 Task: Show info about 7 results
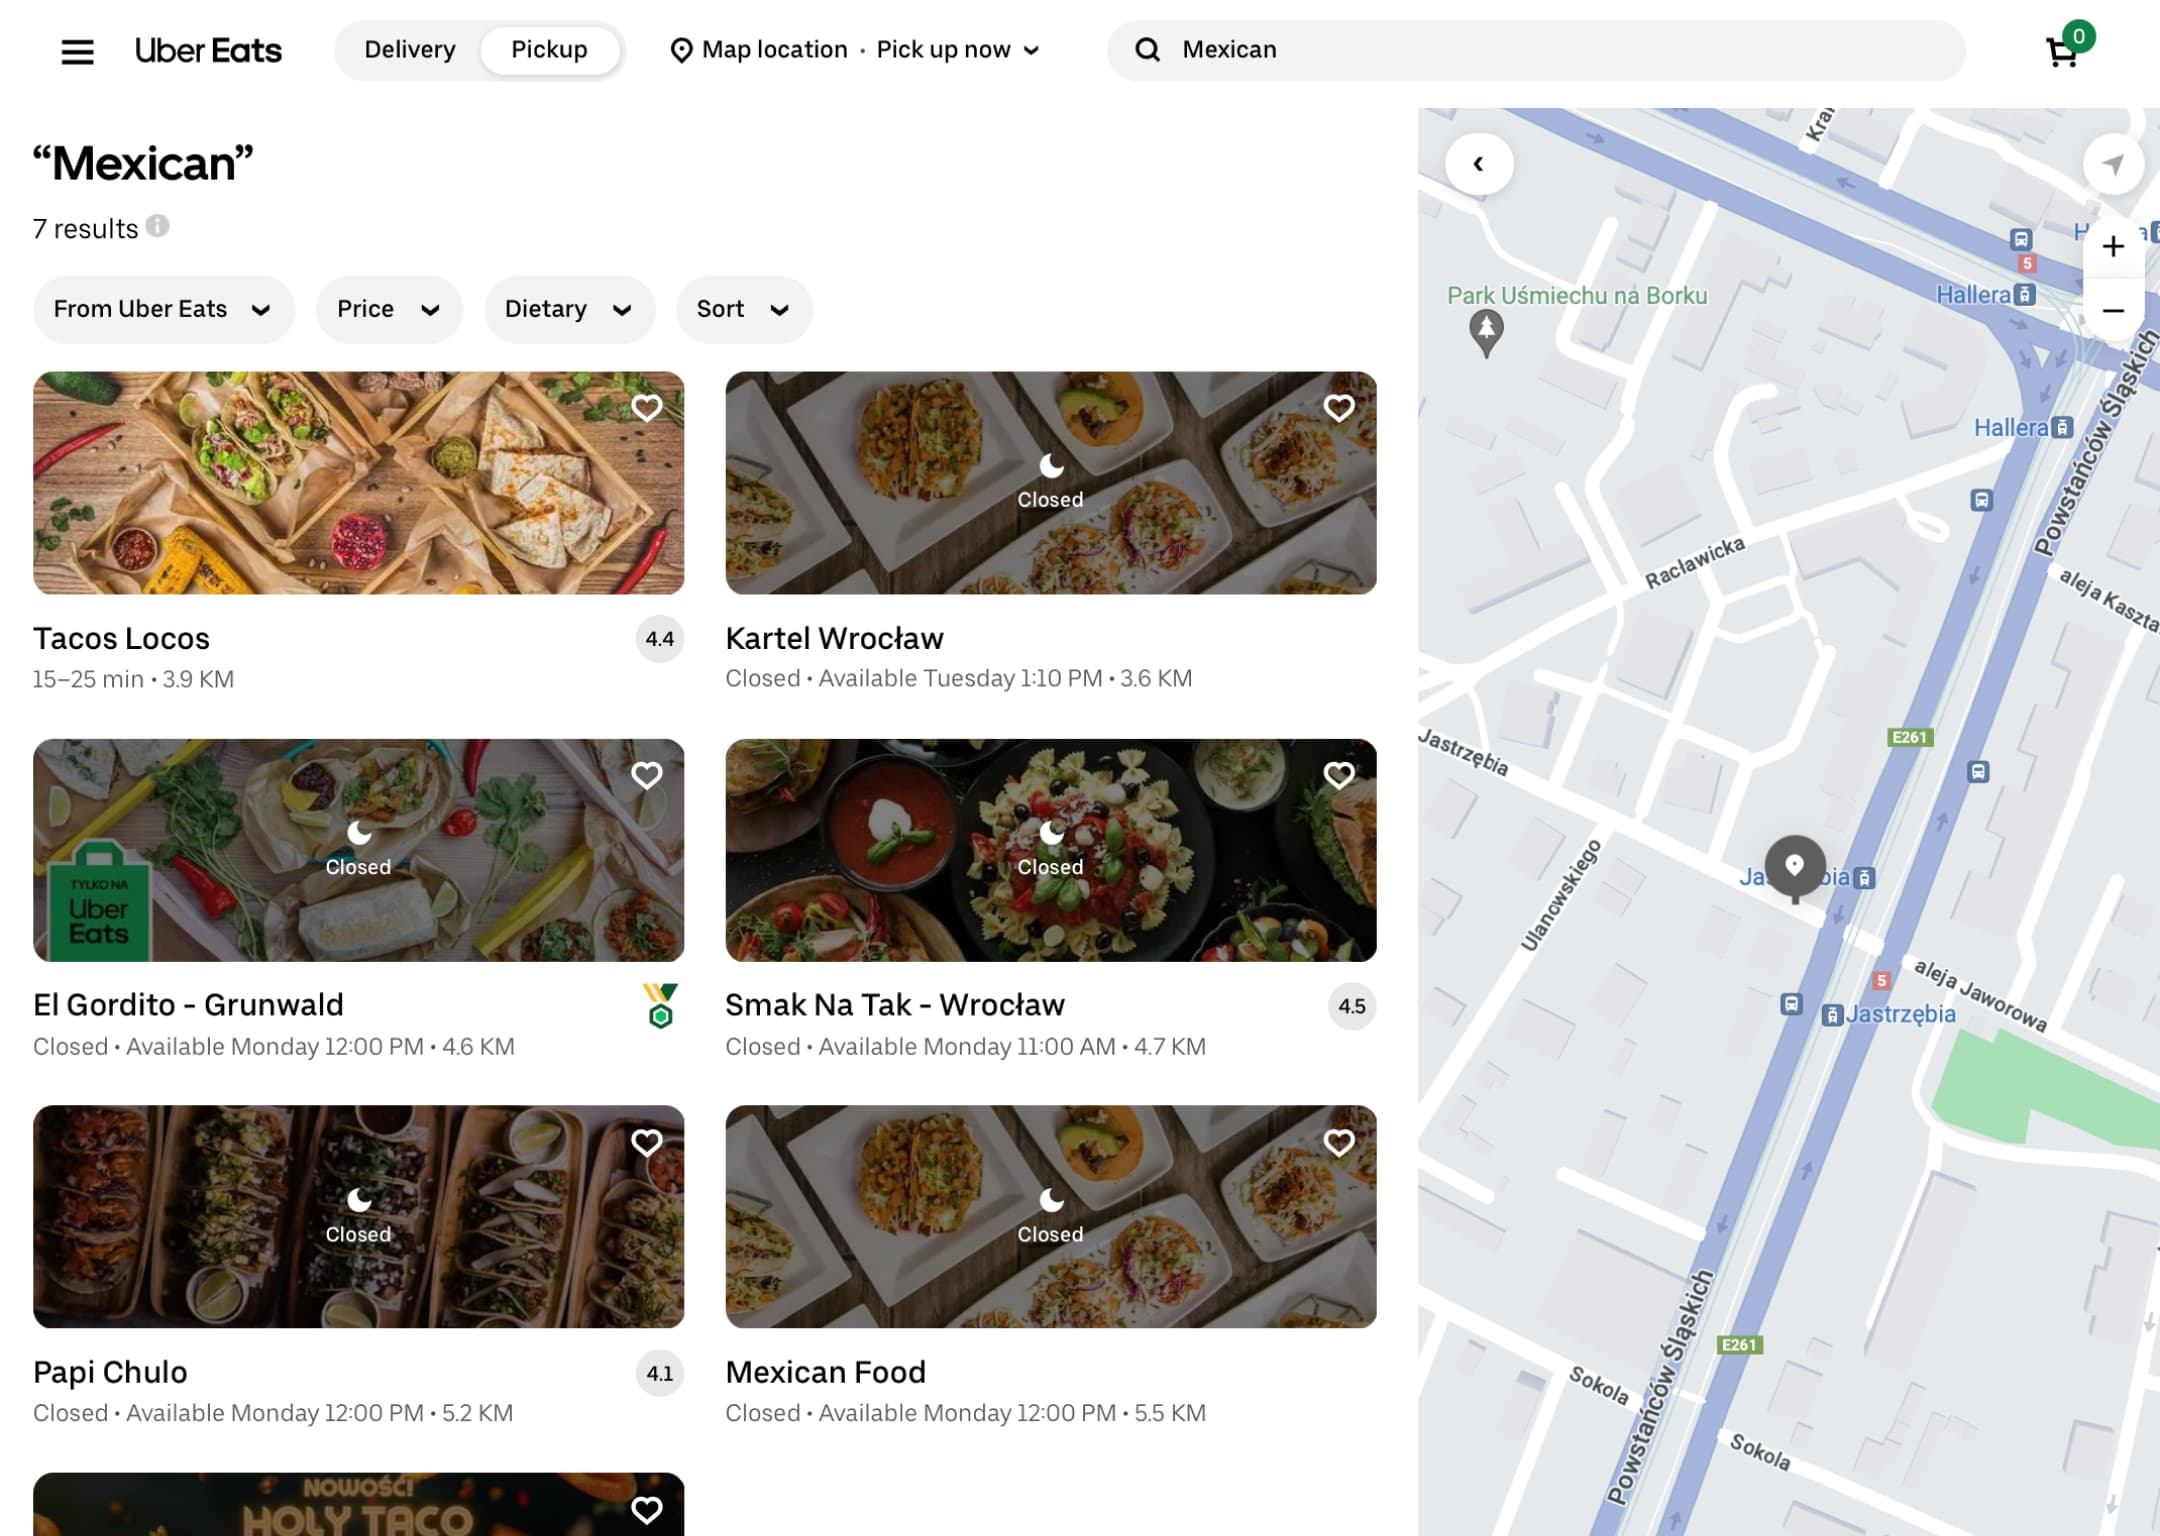[157, 226]
